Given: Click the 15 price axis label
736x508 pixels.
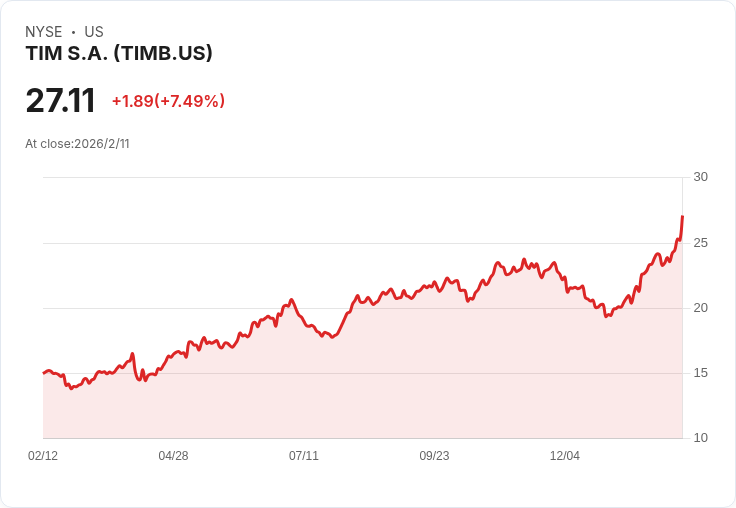Looking at the screenshot, I should tap(700, 373).
